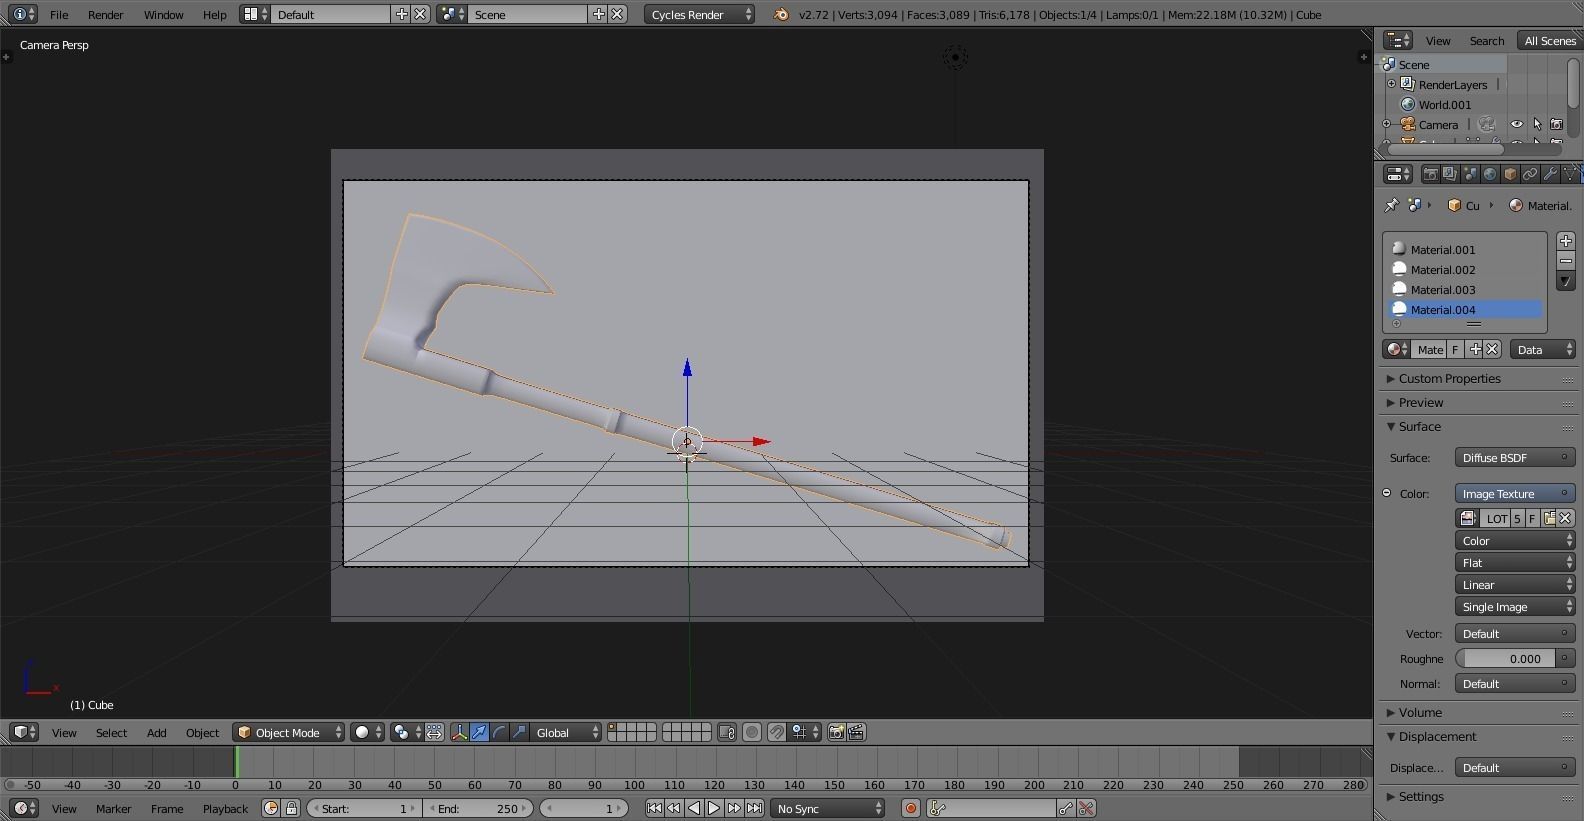Toggle Camera renderability icon

[x=1556, y=124]
